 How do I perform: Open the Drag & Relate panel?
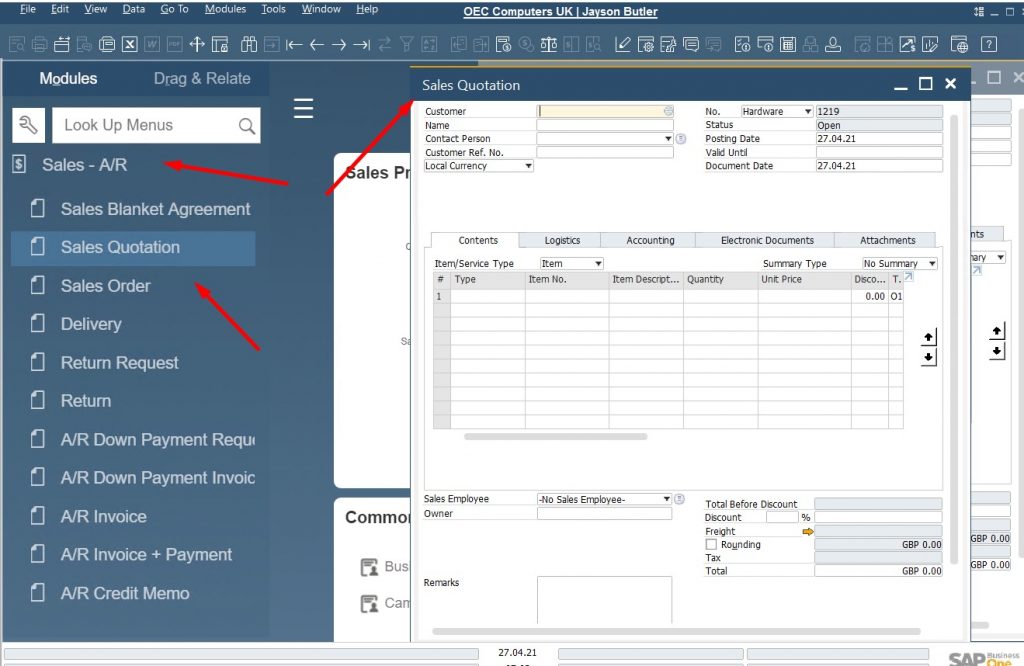point(203,78)
